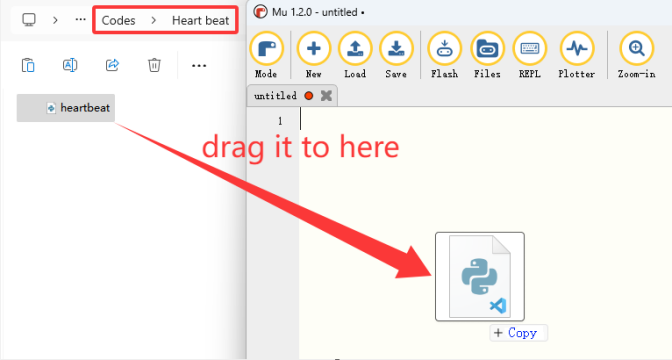Viewport: 672px width, 360px height.
Task: Expand the chevron after the This PC icon
Action: (55, 20)
